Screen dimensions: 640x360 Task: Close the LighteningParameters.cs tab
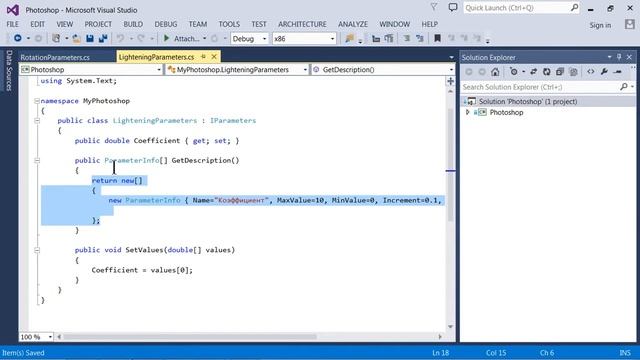214,57
